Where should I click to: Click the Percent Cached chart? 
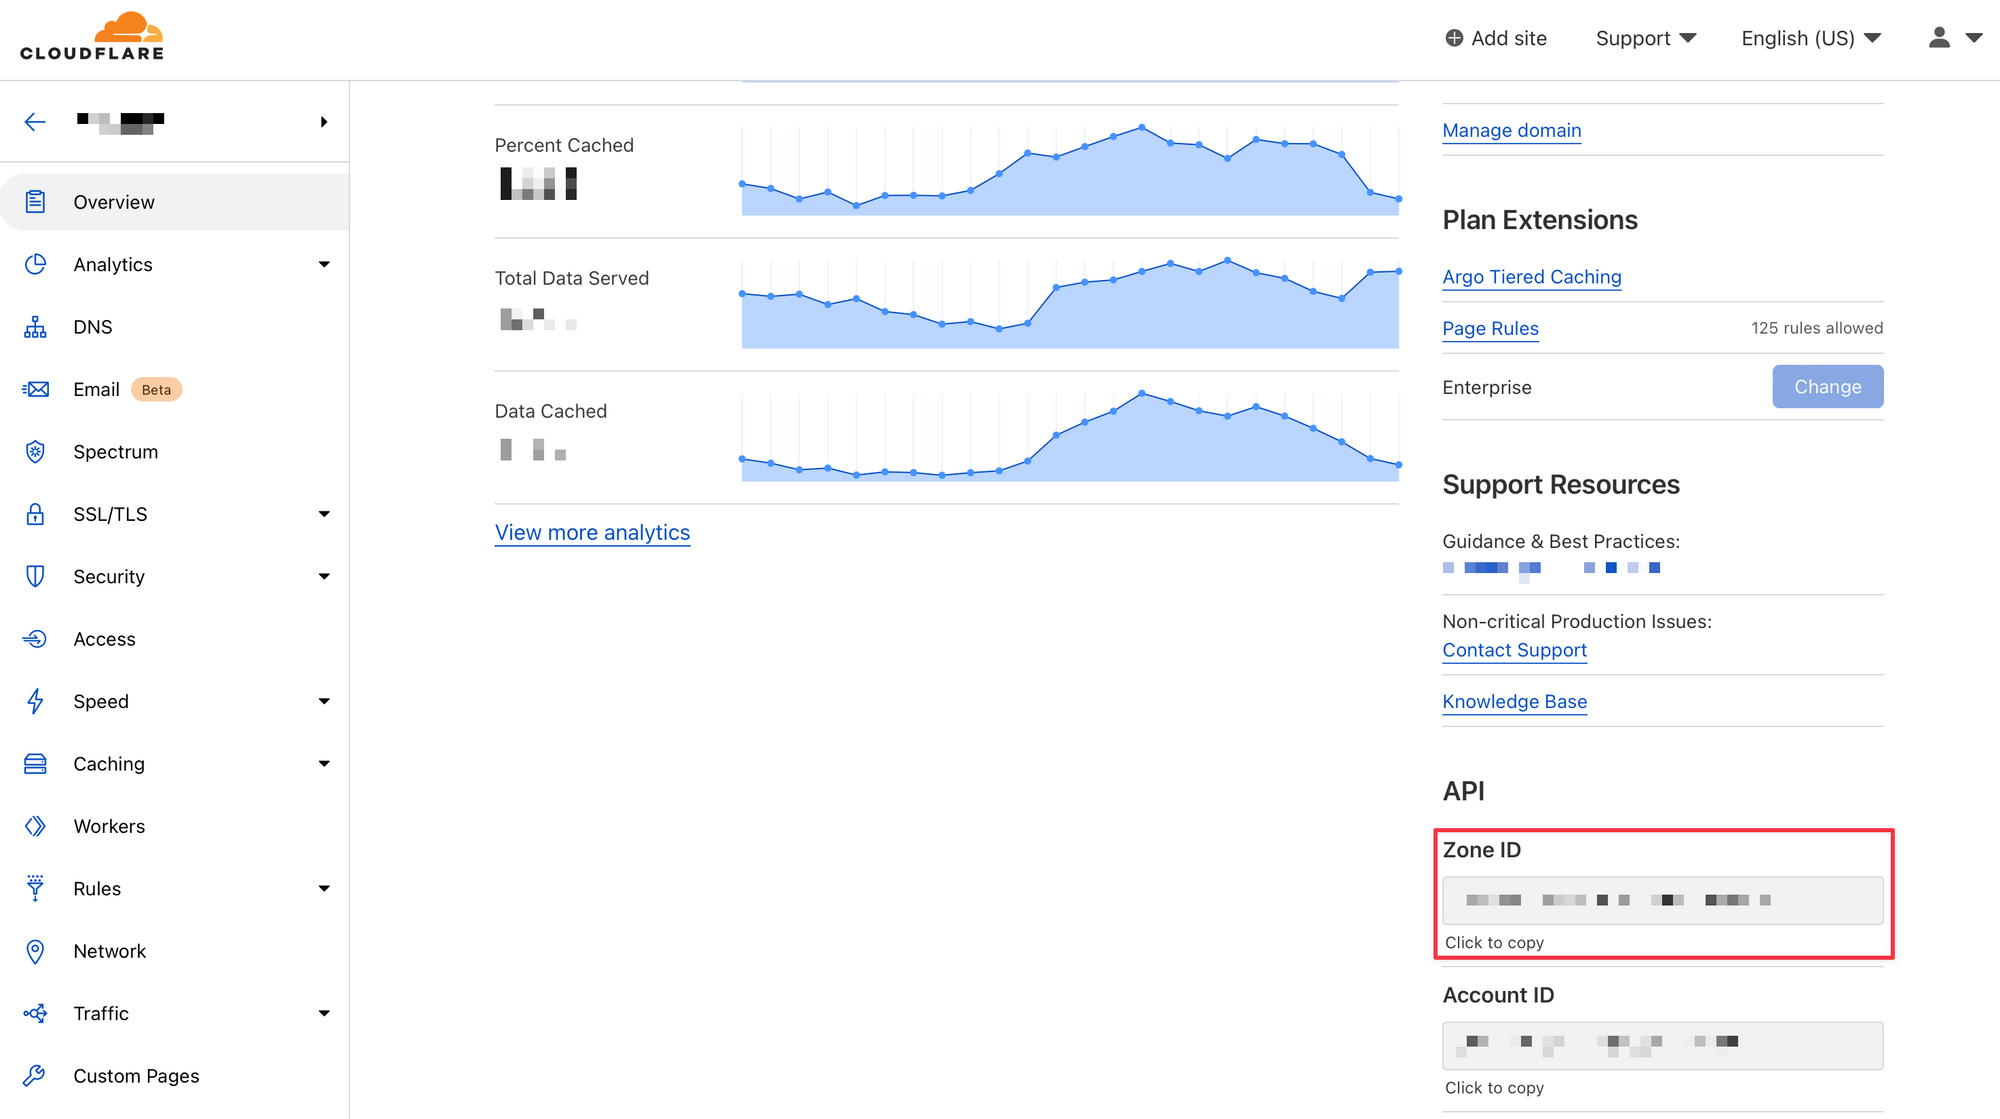click(x=1069, y=170)
